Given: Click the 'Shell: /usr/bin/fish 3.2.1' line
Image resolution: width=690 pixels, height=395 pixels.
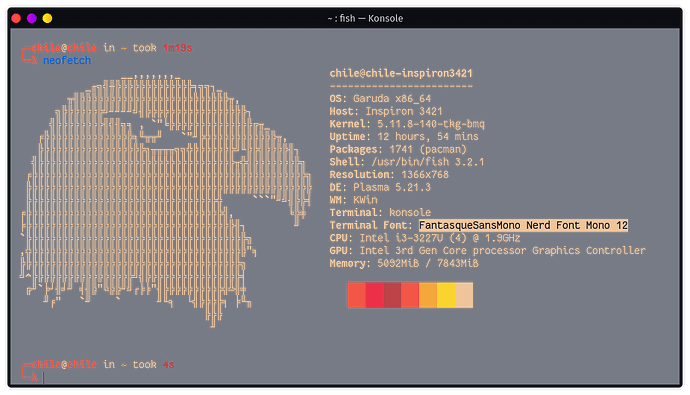Looking at the screenshot, I should 407,162.
